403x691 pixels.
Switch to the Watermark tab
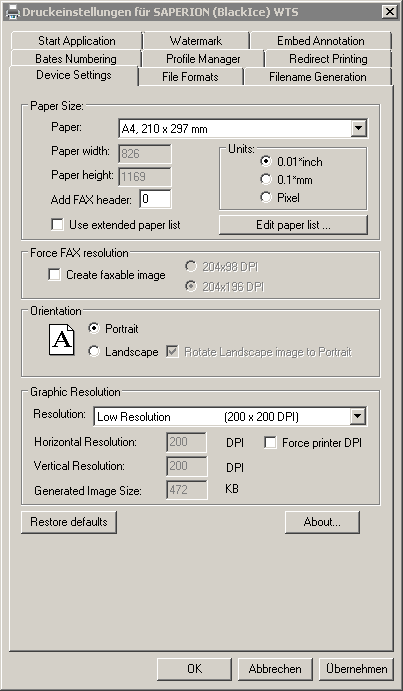196,41
